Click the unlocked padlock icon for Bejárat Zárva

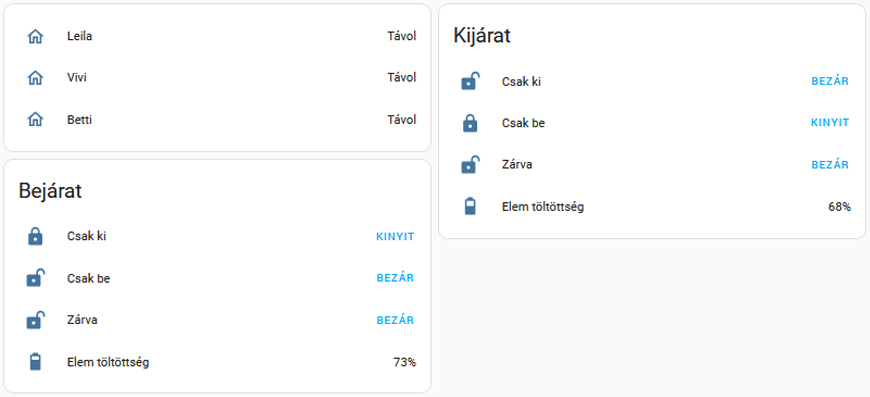(36, 320)
